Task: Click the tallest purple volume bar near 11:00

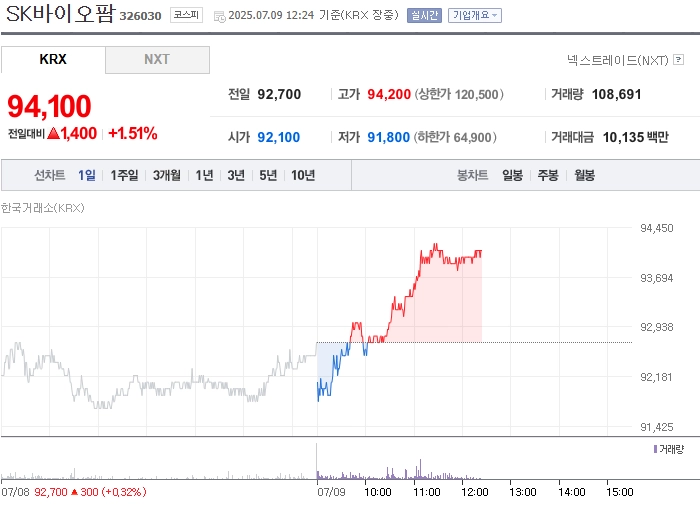Action: (x=420, y=469)
